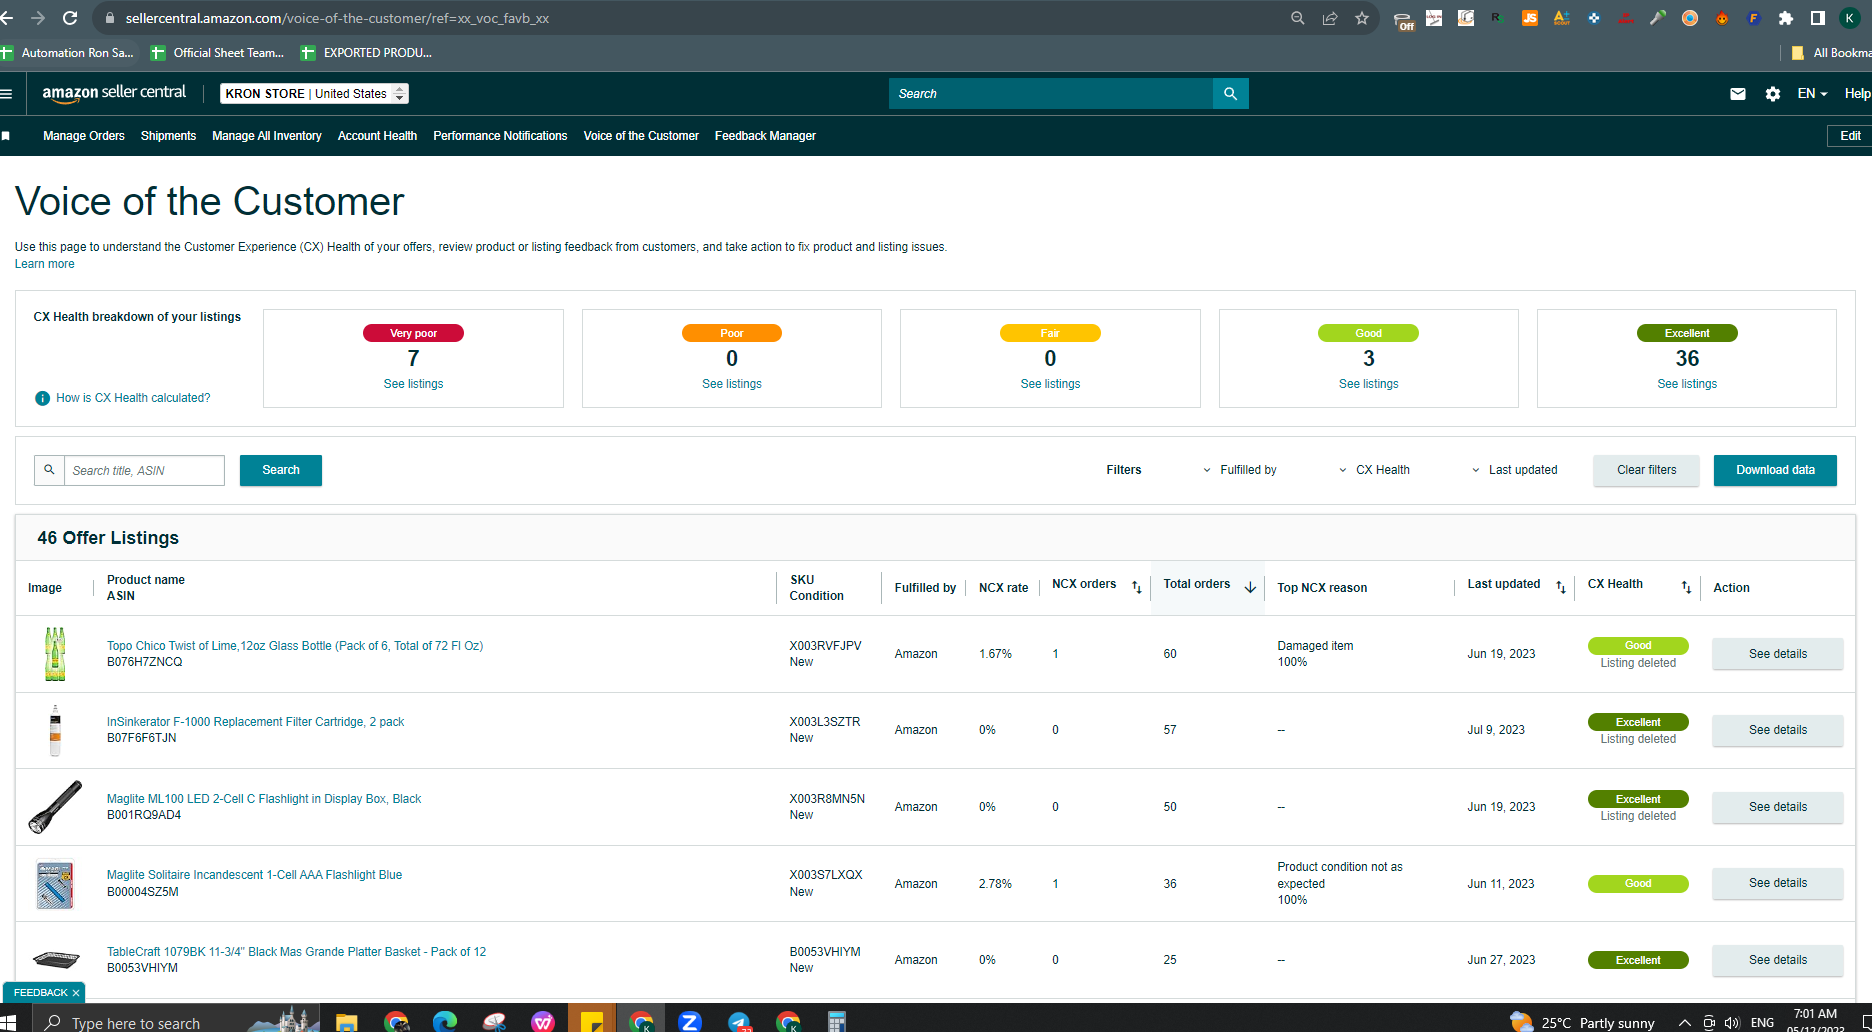See listings under Good
This screenshot has width=1872, height=1032.
tap(1368, 384)
